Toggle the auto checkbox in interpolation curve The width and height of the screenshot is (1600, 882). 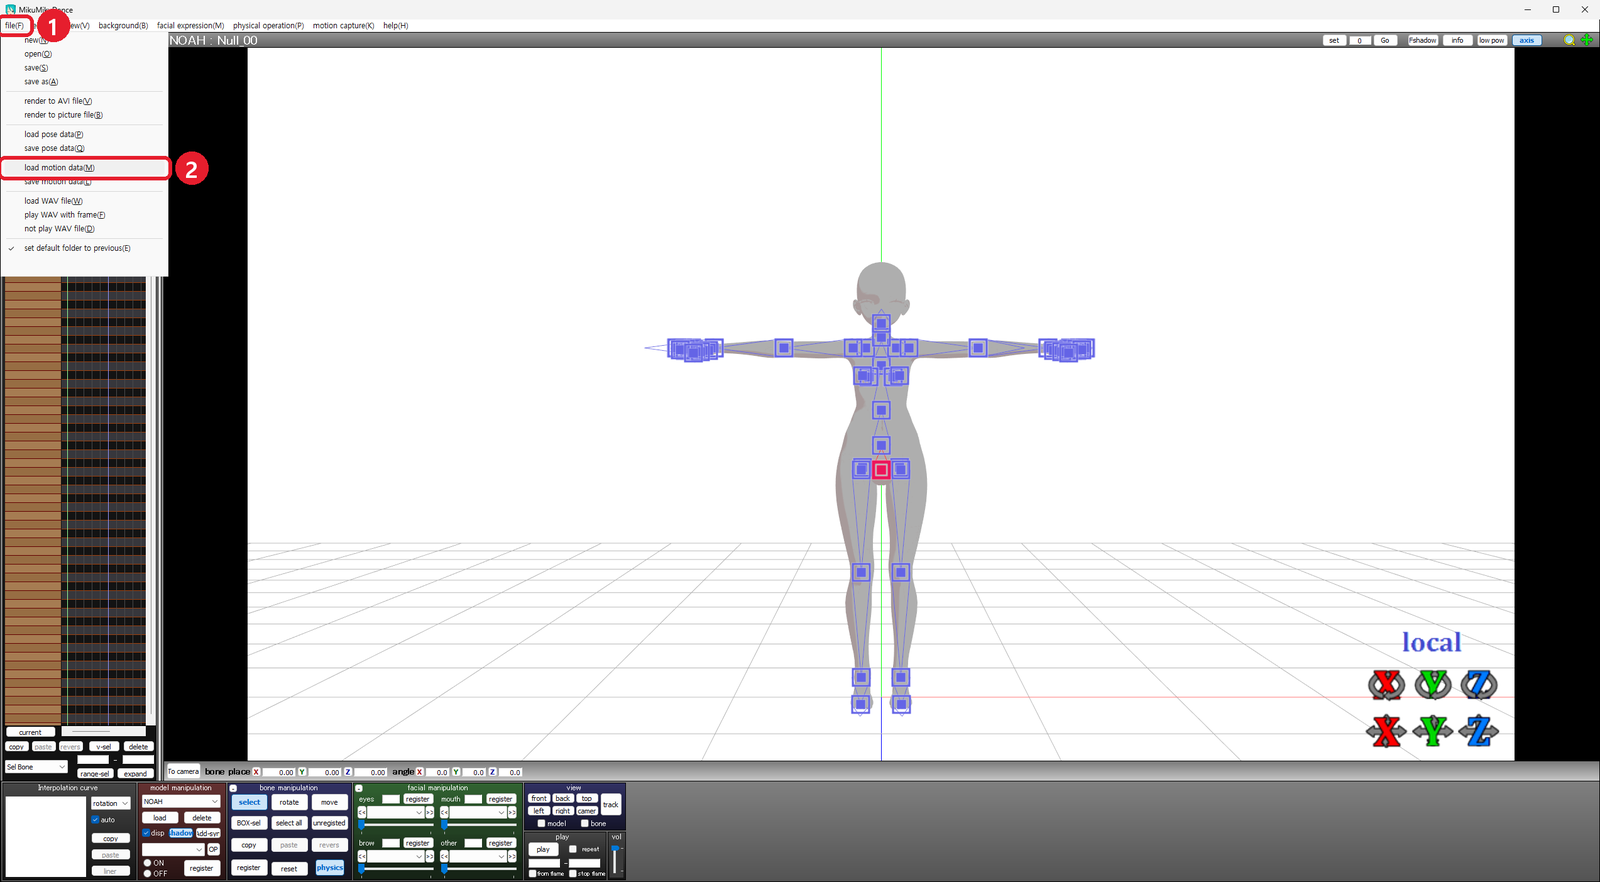coord(95,820)
